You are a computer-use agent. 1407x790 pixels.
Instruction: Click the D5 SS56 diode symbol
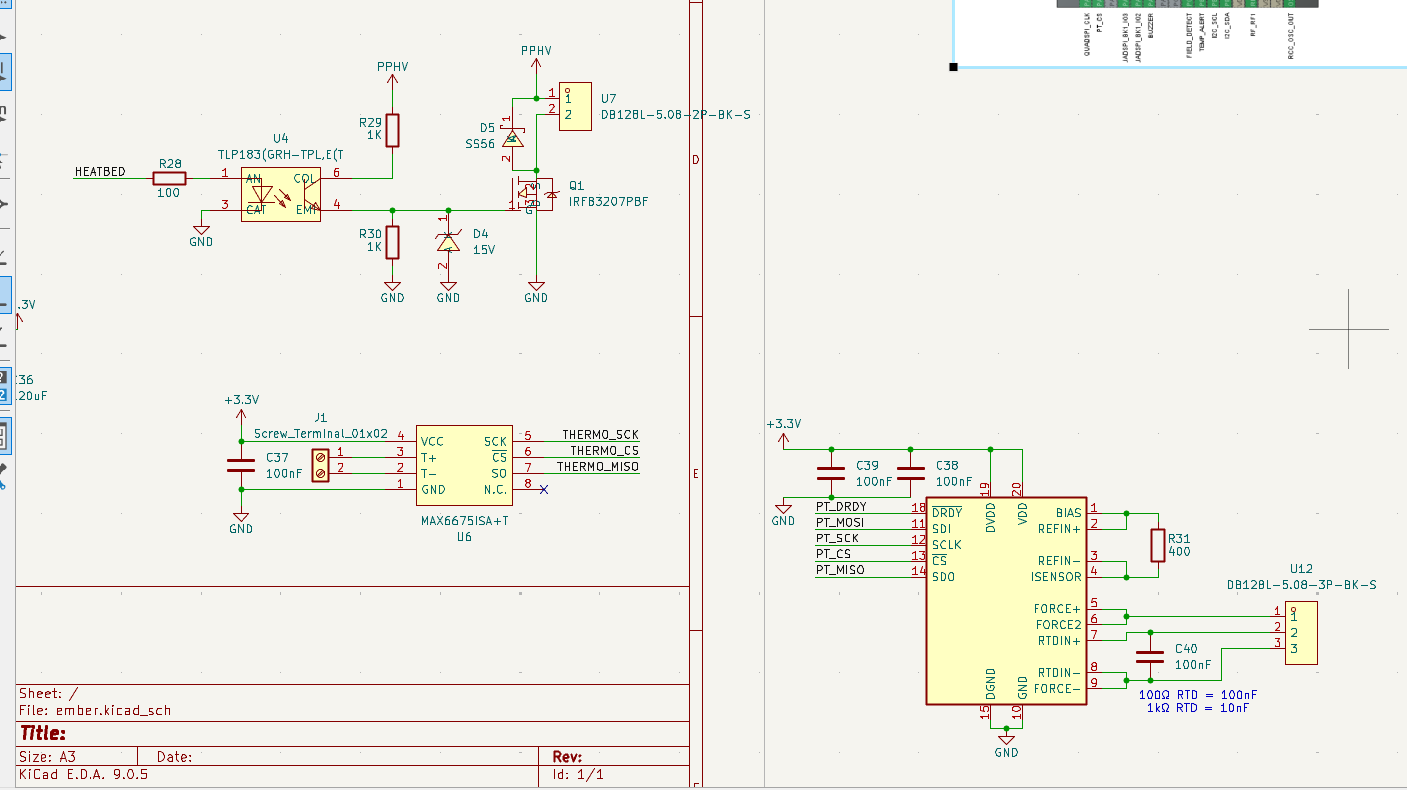coord(512,139)
